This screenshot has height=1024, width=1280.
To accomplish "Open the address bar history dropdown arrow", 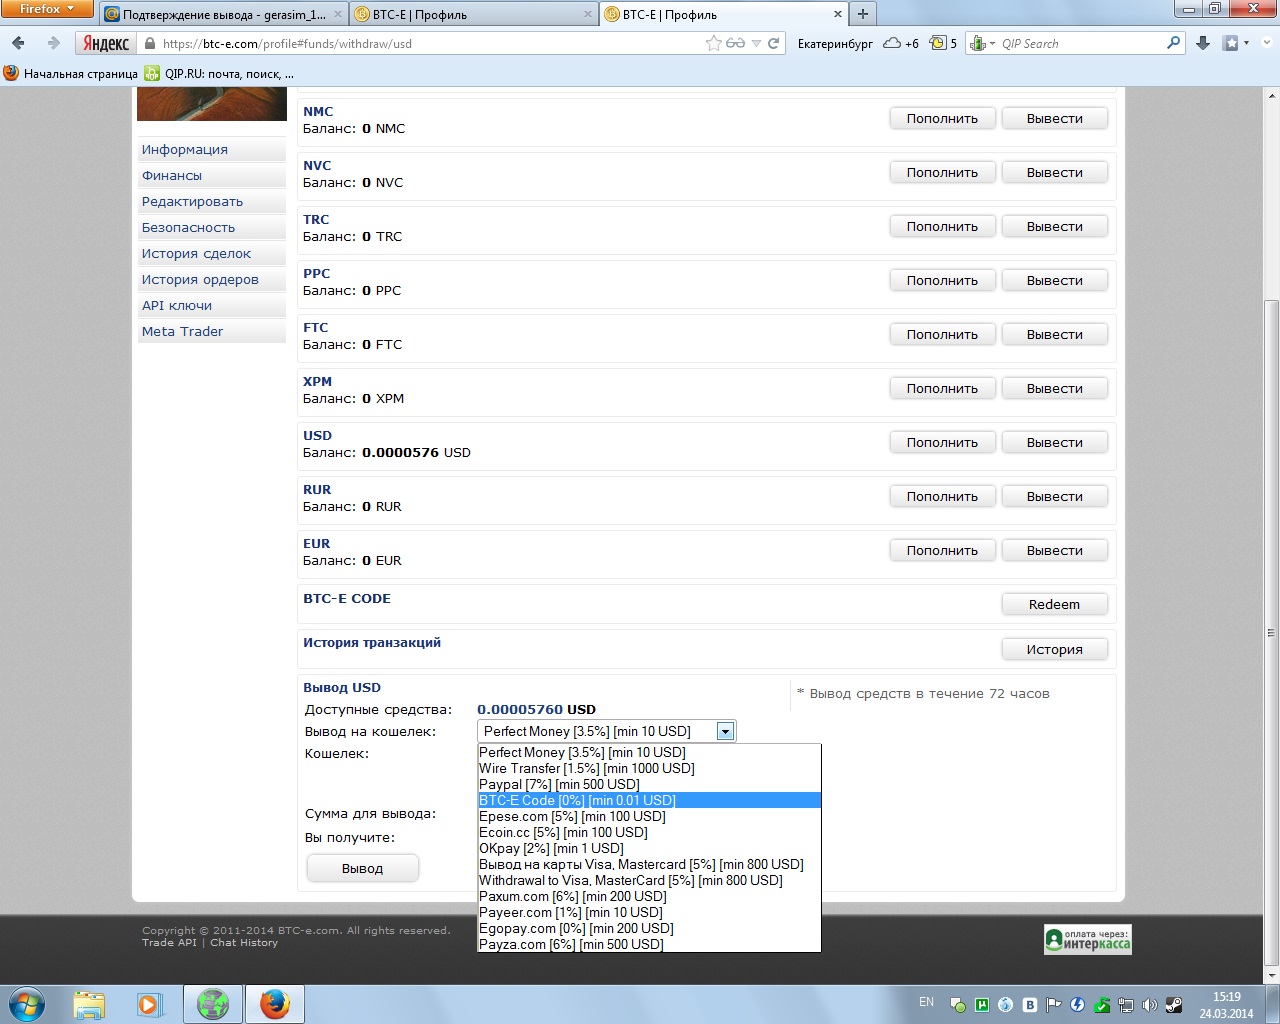I will click(756, 43).
